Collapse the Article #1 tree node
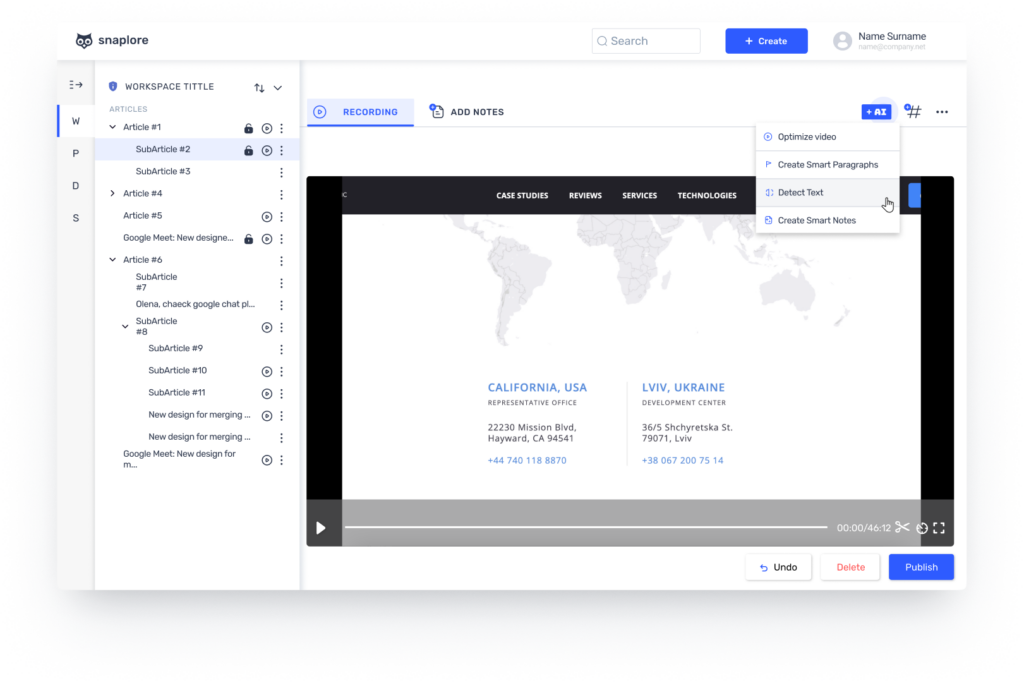The image size is (1024, 683). (x=112, y=127)
